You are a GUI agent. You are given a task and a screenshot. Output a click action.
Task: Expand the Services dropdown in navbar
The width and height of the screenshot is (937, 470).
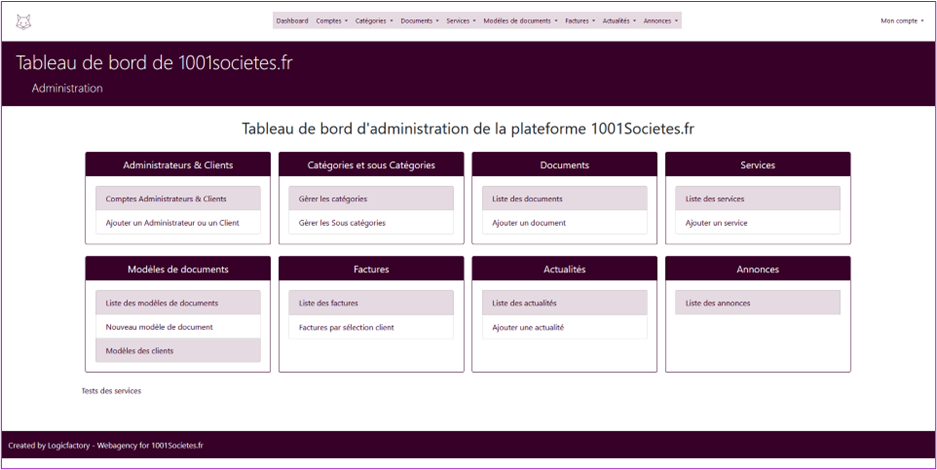[461, 21]
